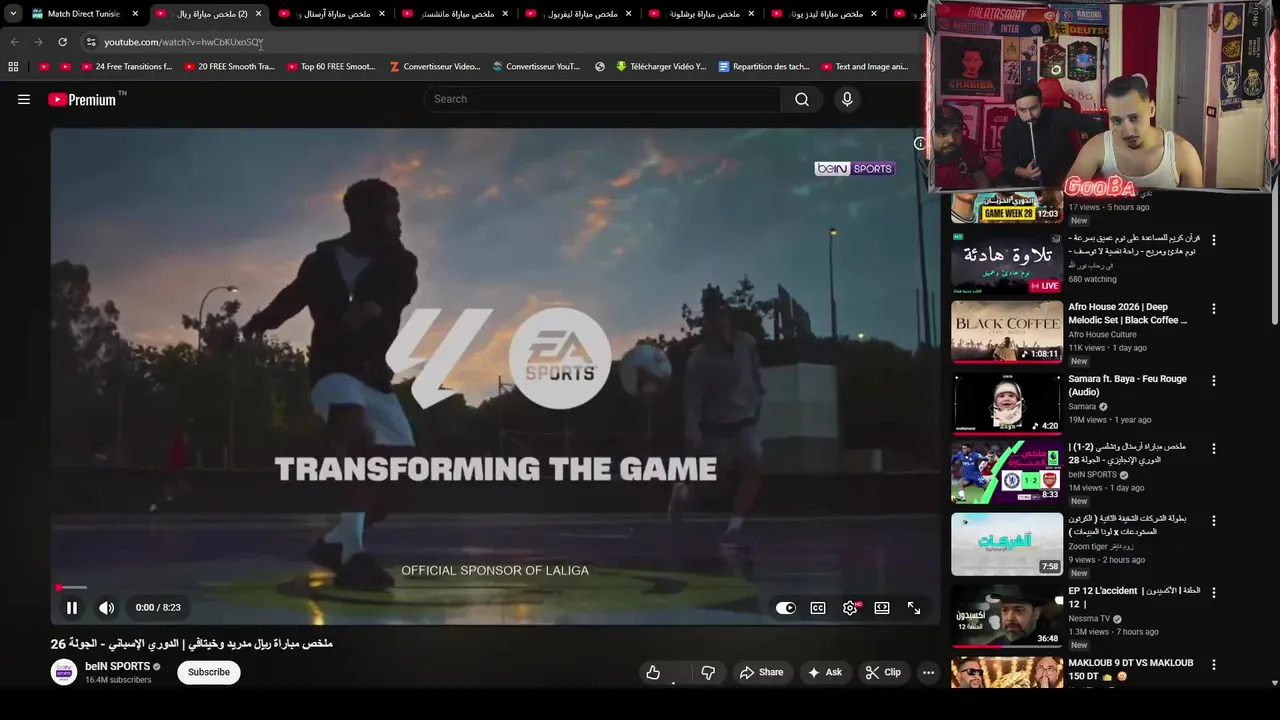Open the Ask AI button
Screen dimensions: 1280x720
click(x=824, y=673)
